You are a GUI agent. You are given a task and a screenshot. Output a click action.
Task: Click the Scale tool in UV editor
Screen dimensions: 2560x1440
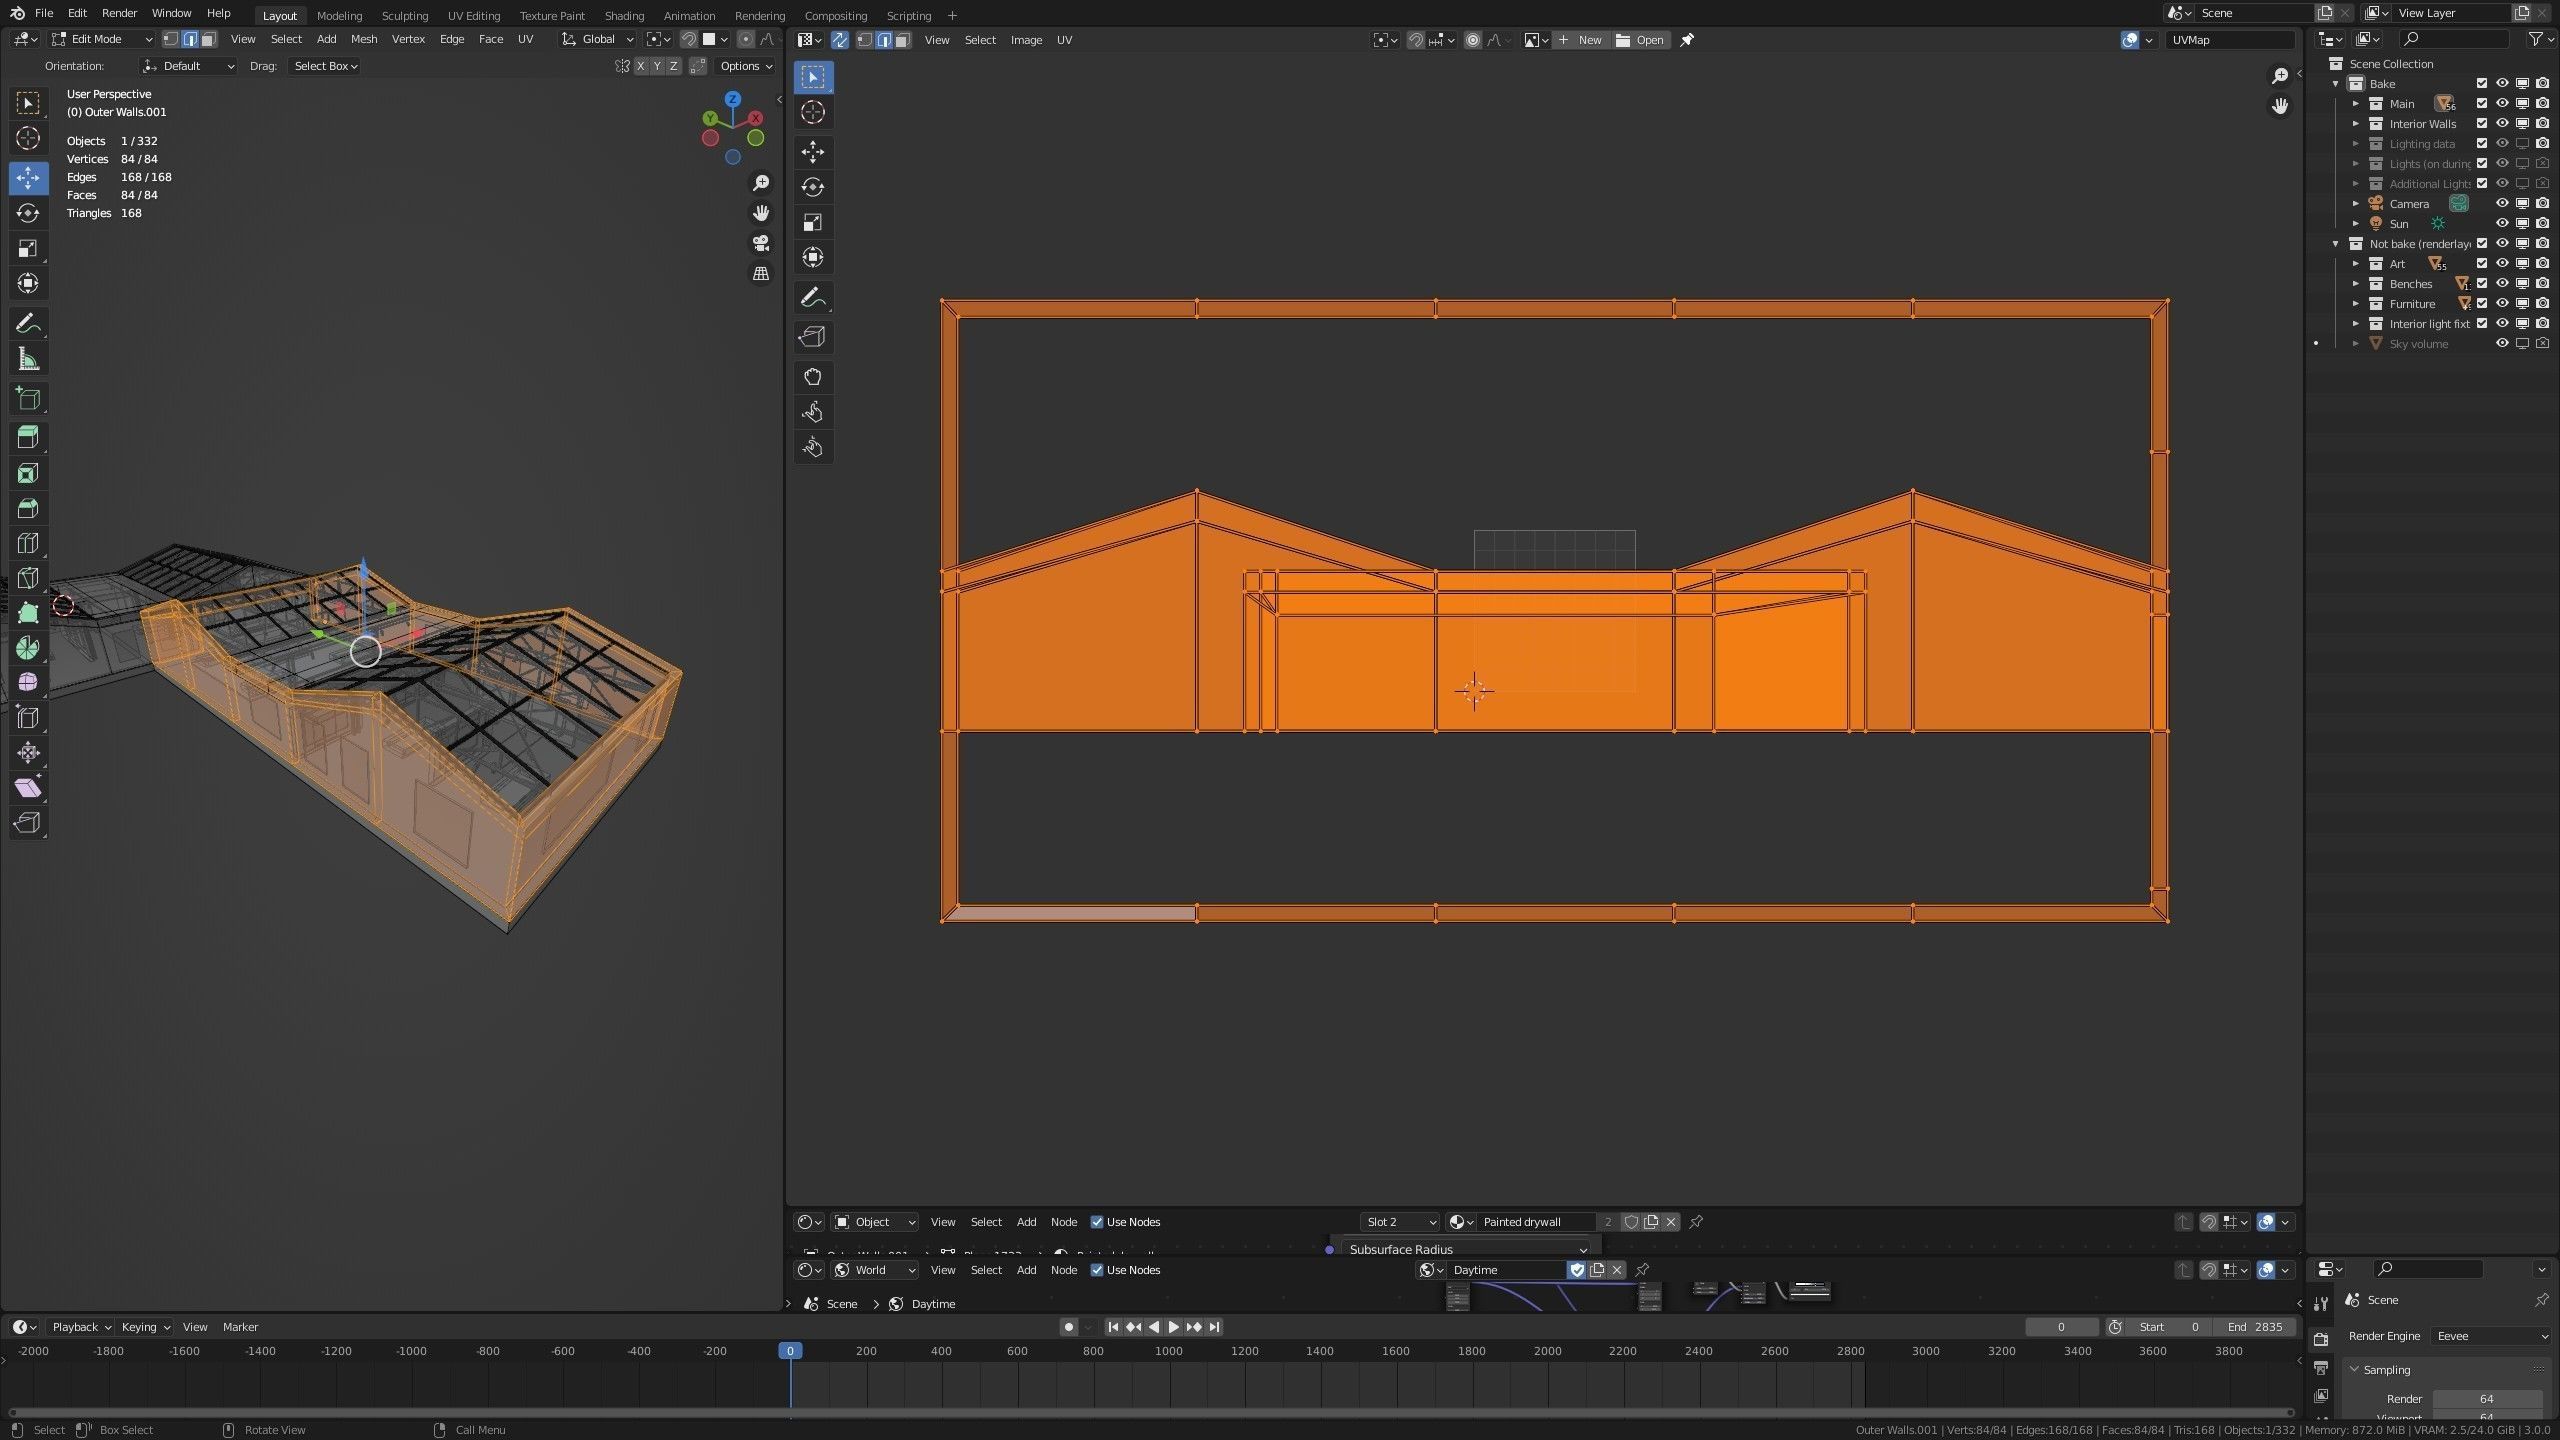pyautogui.click(x=813, y=222)
